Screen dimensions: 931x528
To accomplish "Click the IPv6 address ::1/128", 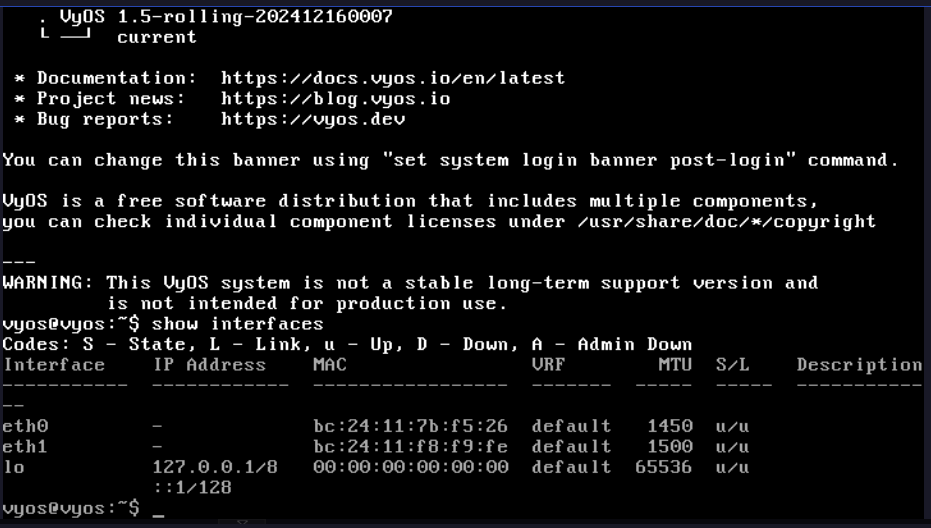I will [x=192, y=487].
